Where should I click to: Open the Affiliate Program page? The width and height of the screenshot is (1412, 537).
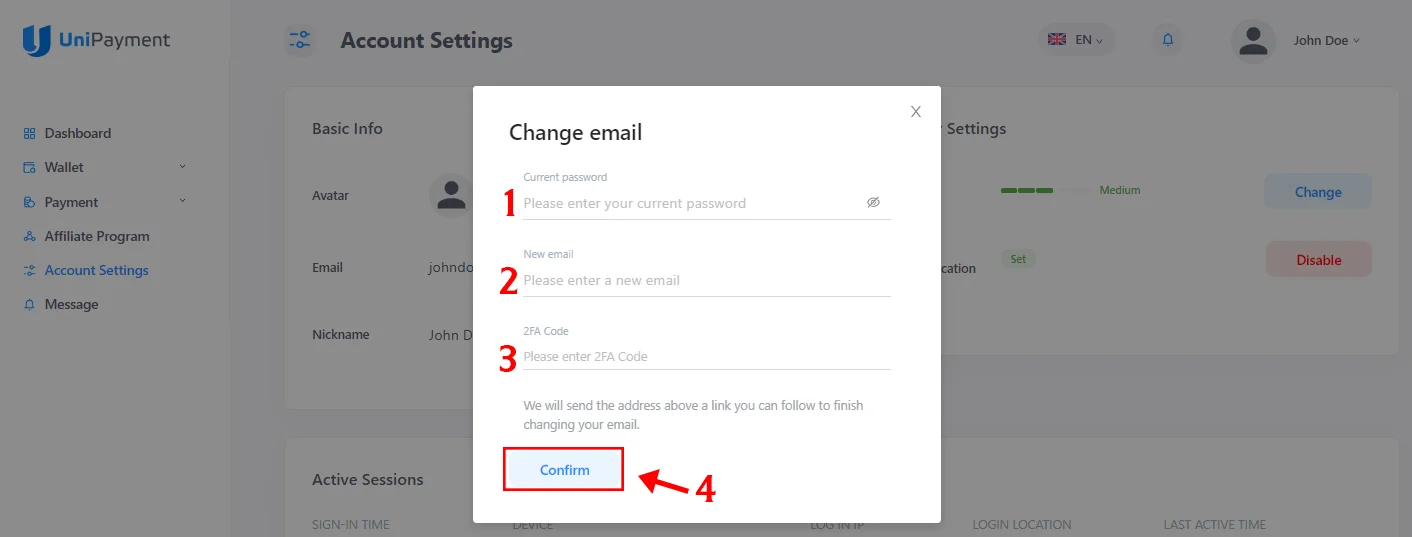[96, 236]
